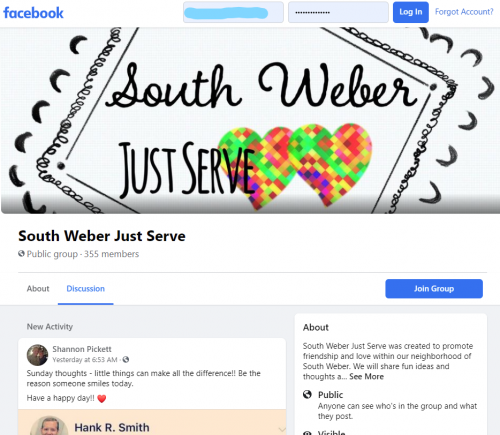The width and height of the screenshot is (500, 435).
Task: Click the Visible eye icon in About panel
Action: tap(307, 433)
